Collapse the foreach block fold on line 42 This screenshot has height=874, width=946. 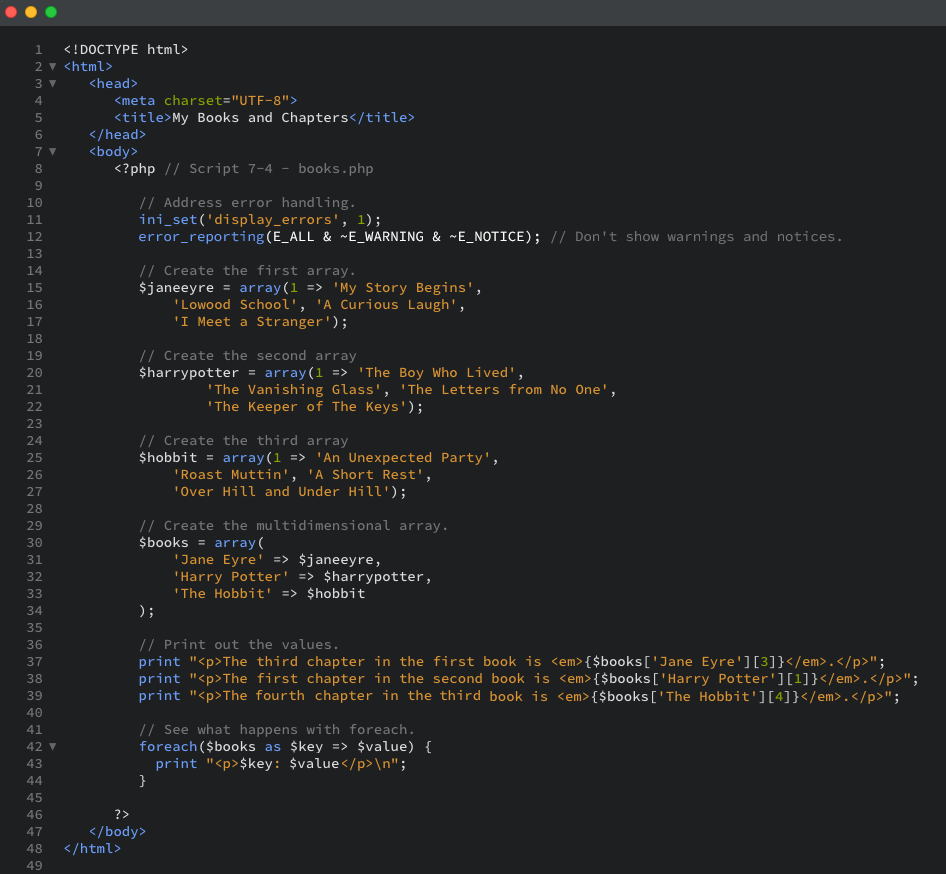[52, 746]
